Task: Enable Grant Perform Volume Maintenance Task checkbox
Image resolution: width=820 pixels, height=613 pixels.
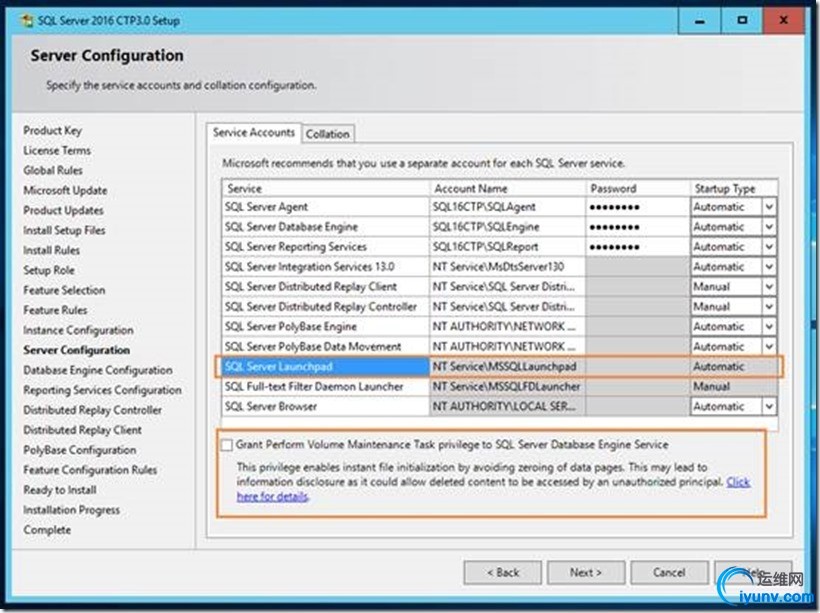Action: [227, 444]
